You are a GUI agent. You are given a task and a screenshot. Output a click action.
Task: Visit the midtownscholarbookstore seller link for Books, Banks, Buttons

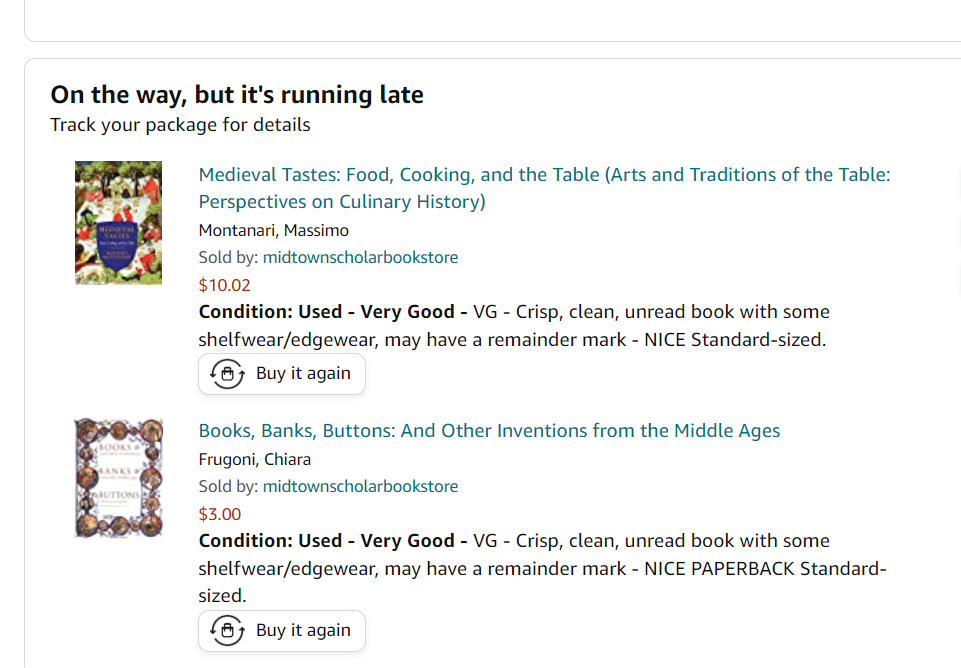(x=360, y=486)
